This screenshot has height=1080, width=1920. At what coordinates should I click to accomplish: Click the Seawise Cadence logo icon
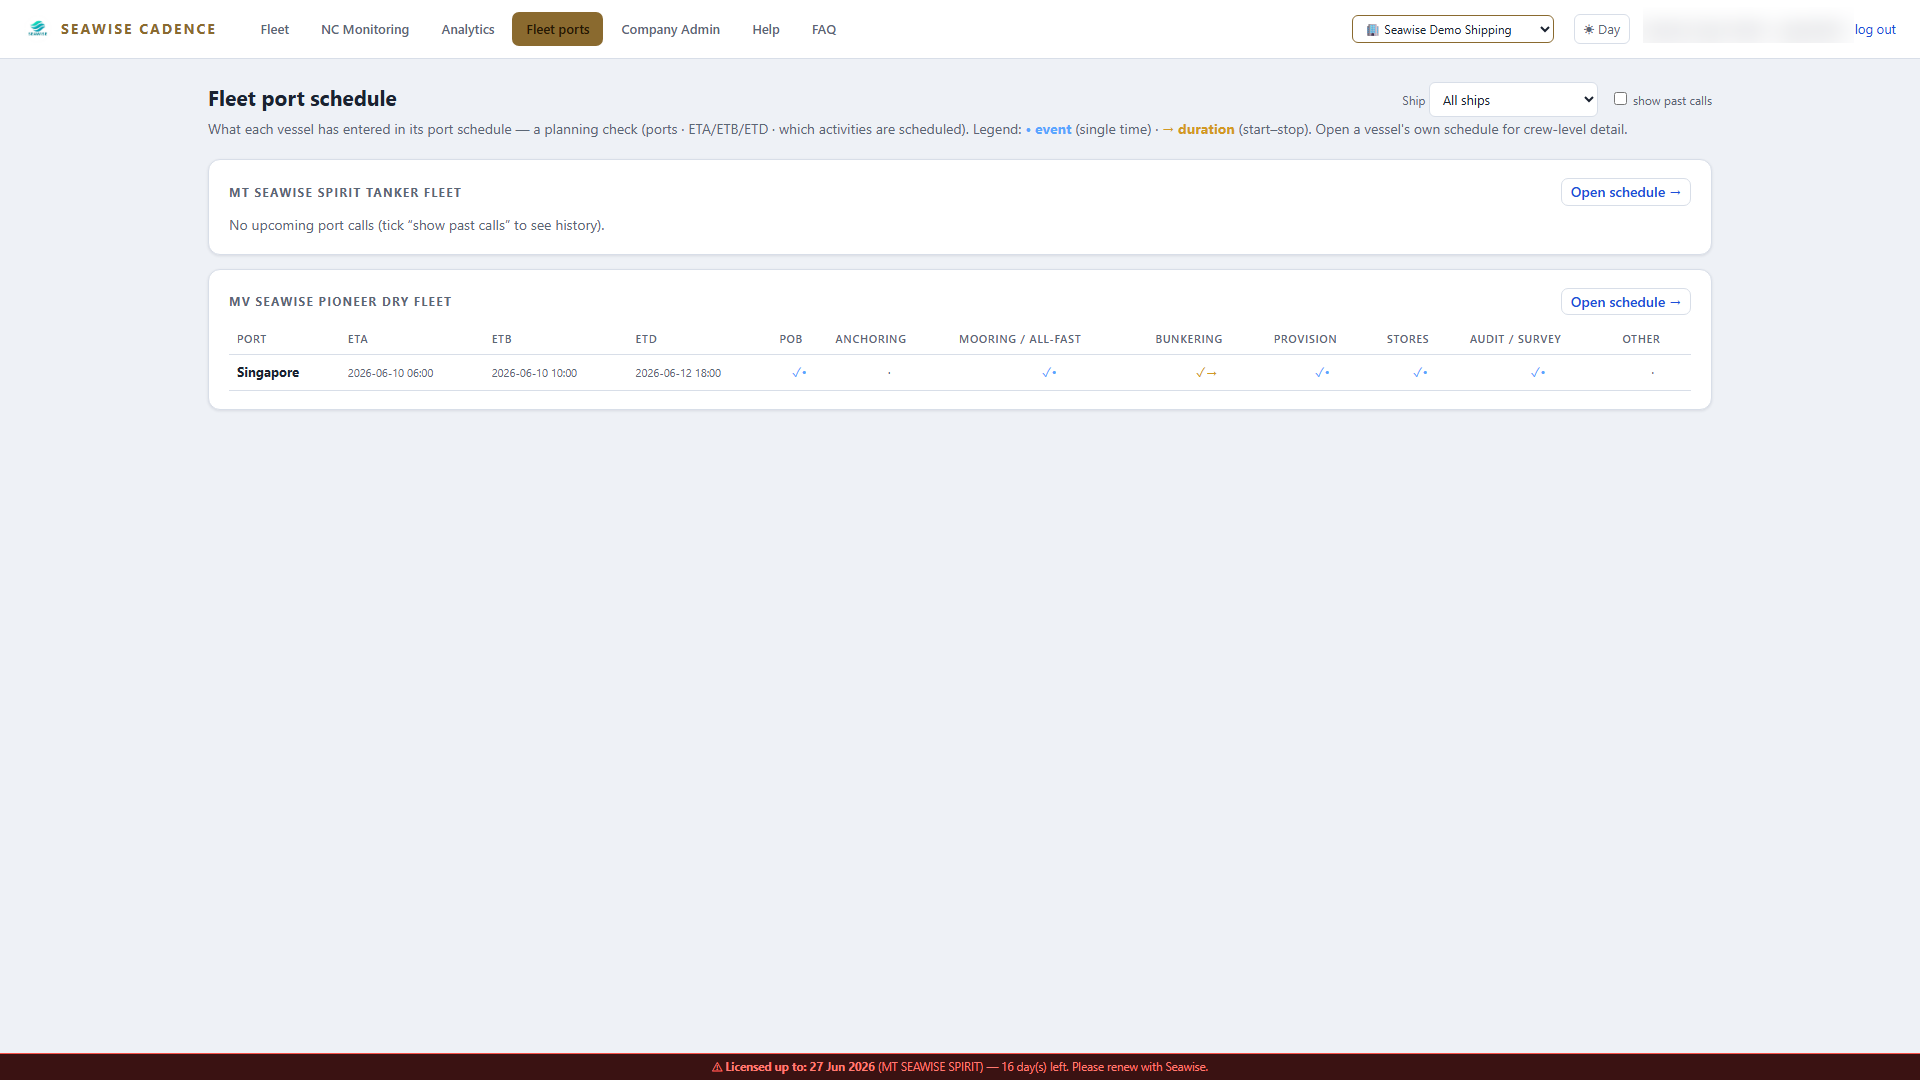coord(38,29)
